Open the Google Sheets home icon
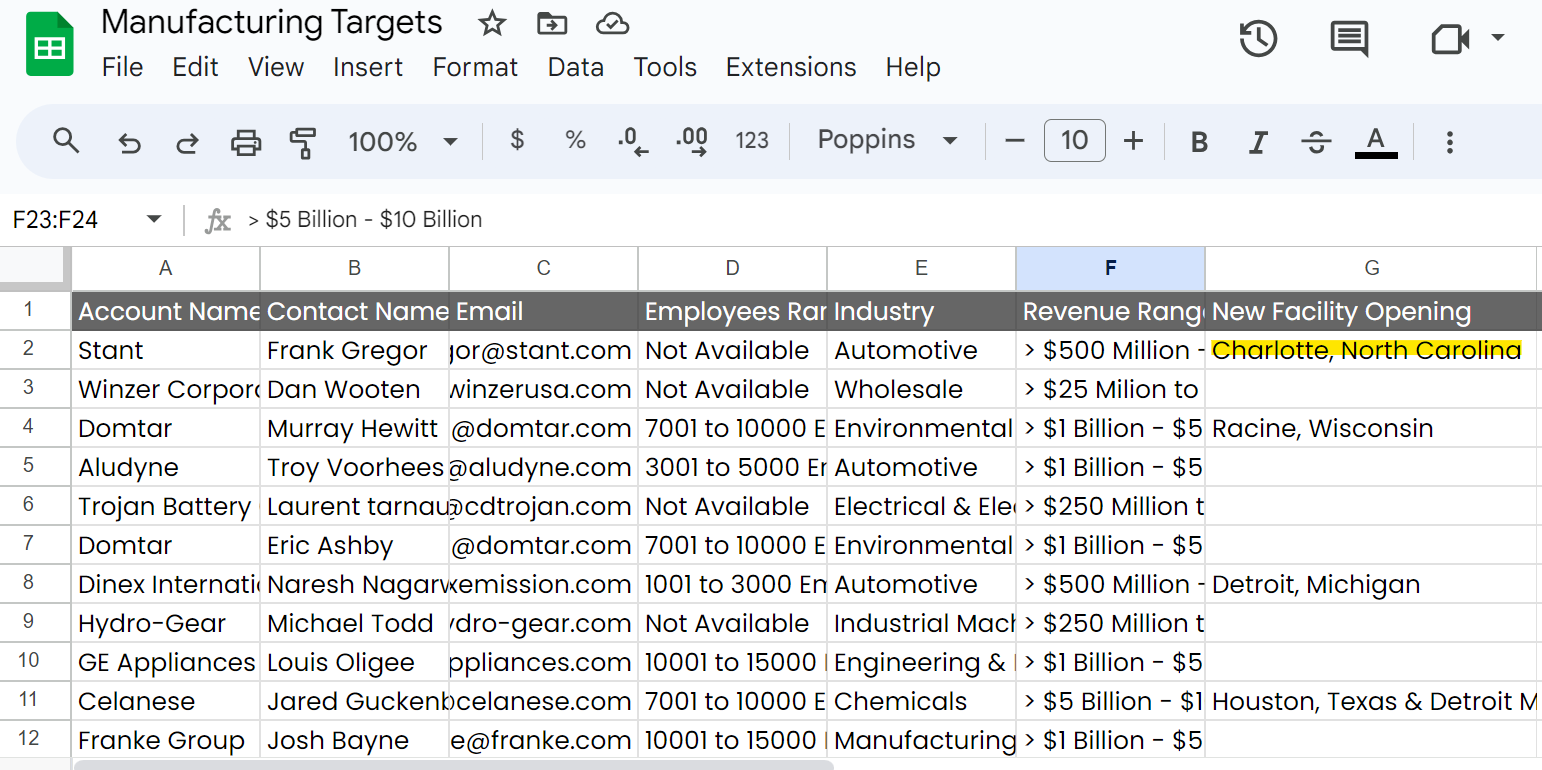1542x770 pixels. click(x=50, y=45)
